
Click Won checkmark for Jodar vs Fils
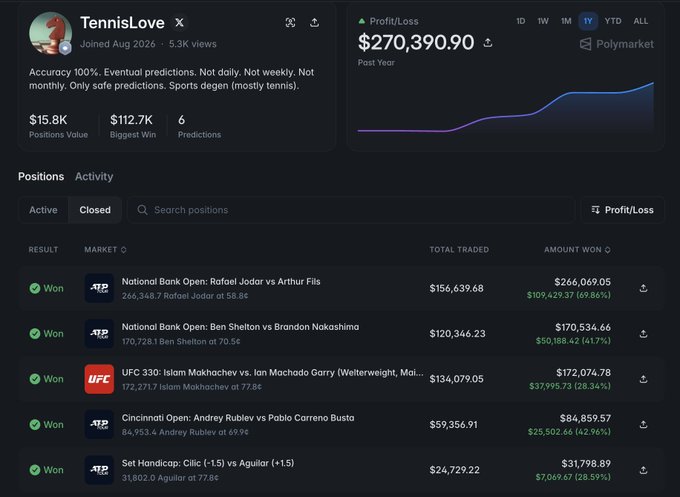[x=35, y=288]
